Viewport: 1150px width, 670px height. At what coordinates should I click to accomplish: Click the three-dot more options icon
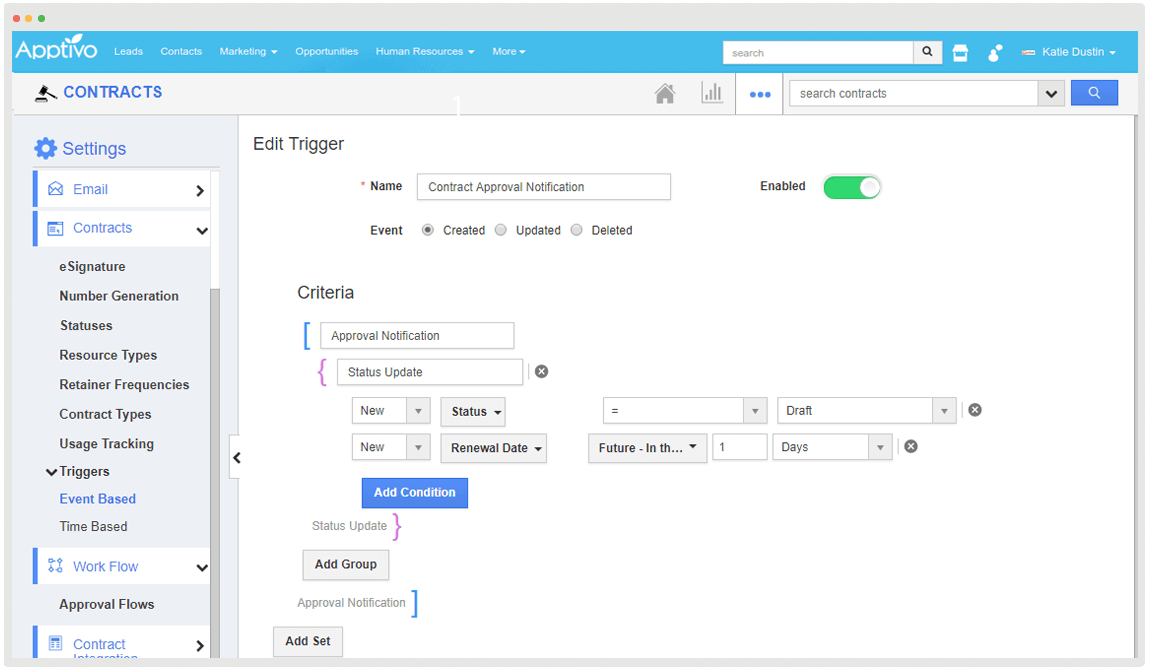760,94
